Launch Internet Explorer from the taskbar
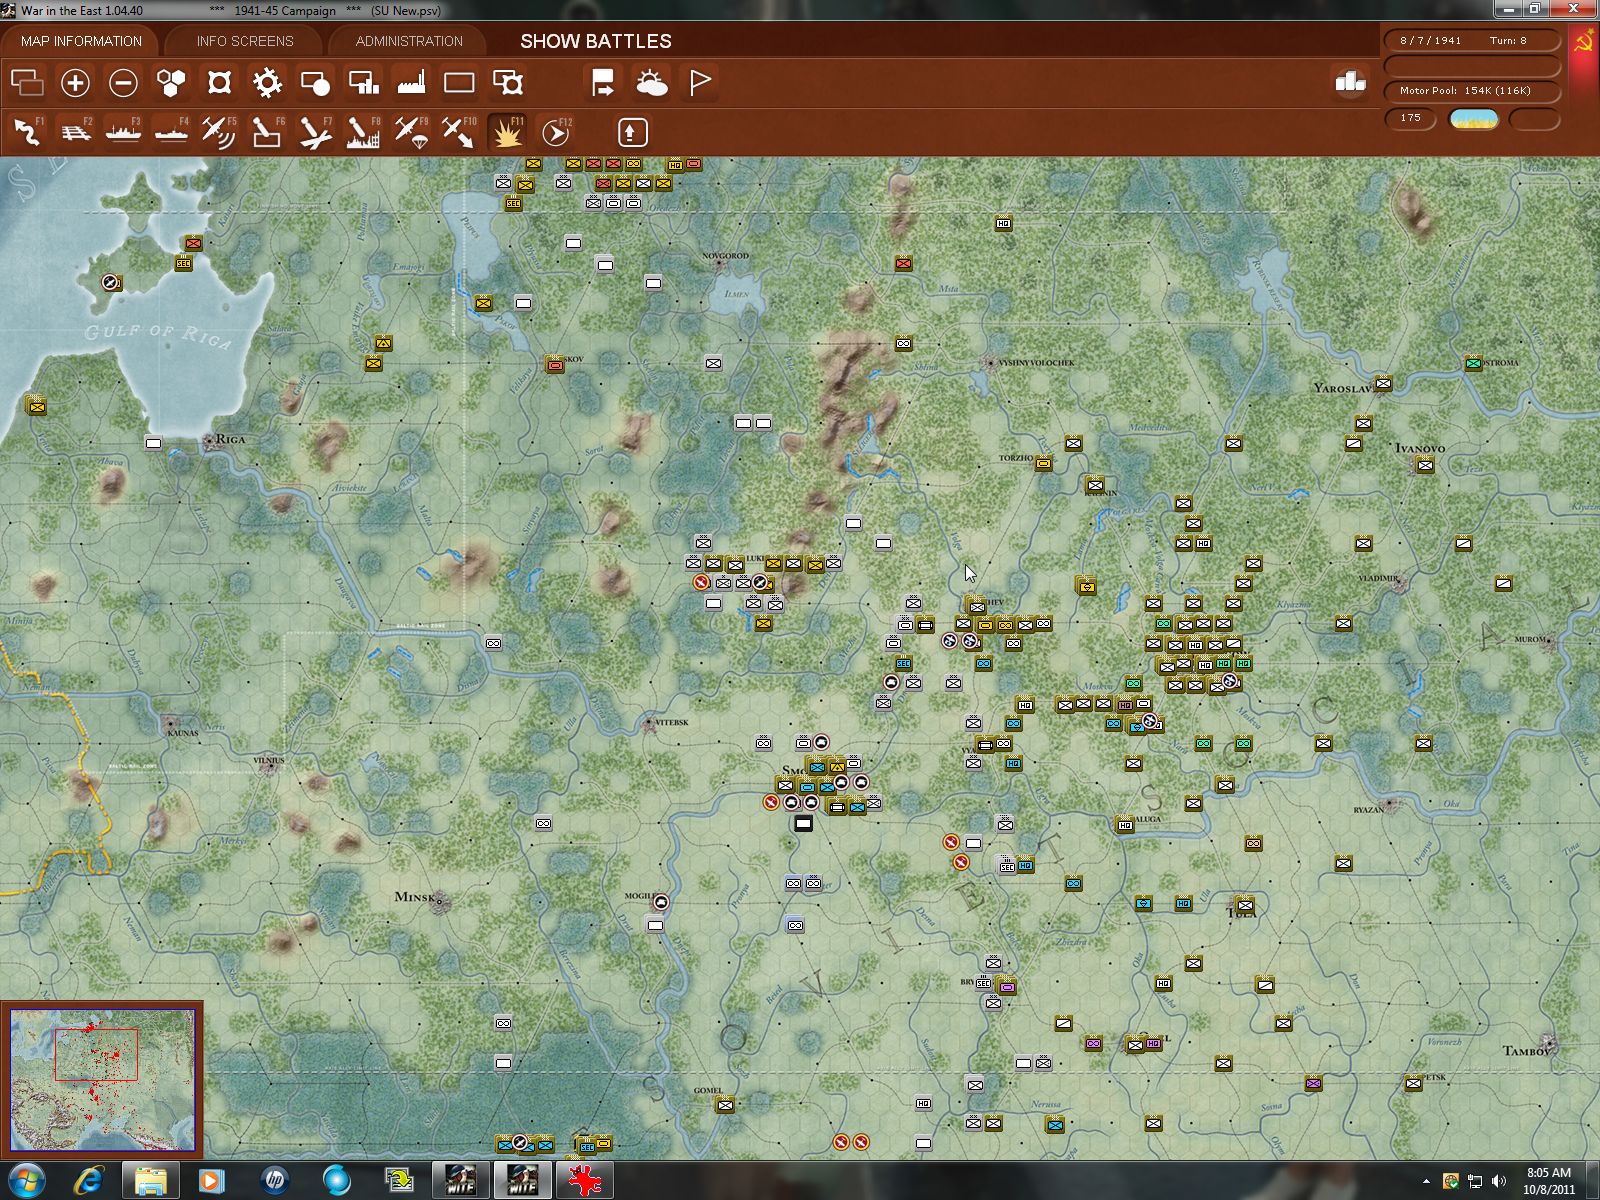The image size is (1600, 1200). [x=89, y=1181]
